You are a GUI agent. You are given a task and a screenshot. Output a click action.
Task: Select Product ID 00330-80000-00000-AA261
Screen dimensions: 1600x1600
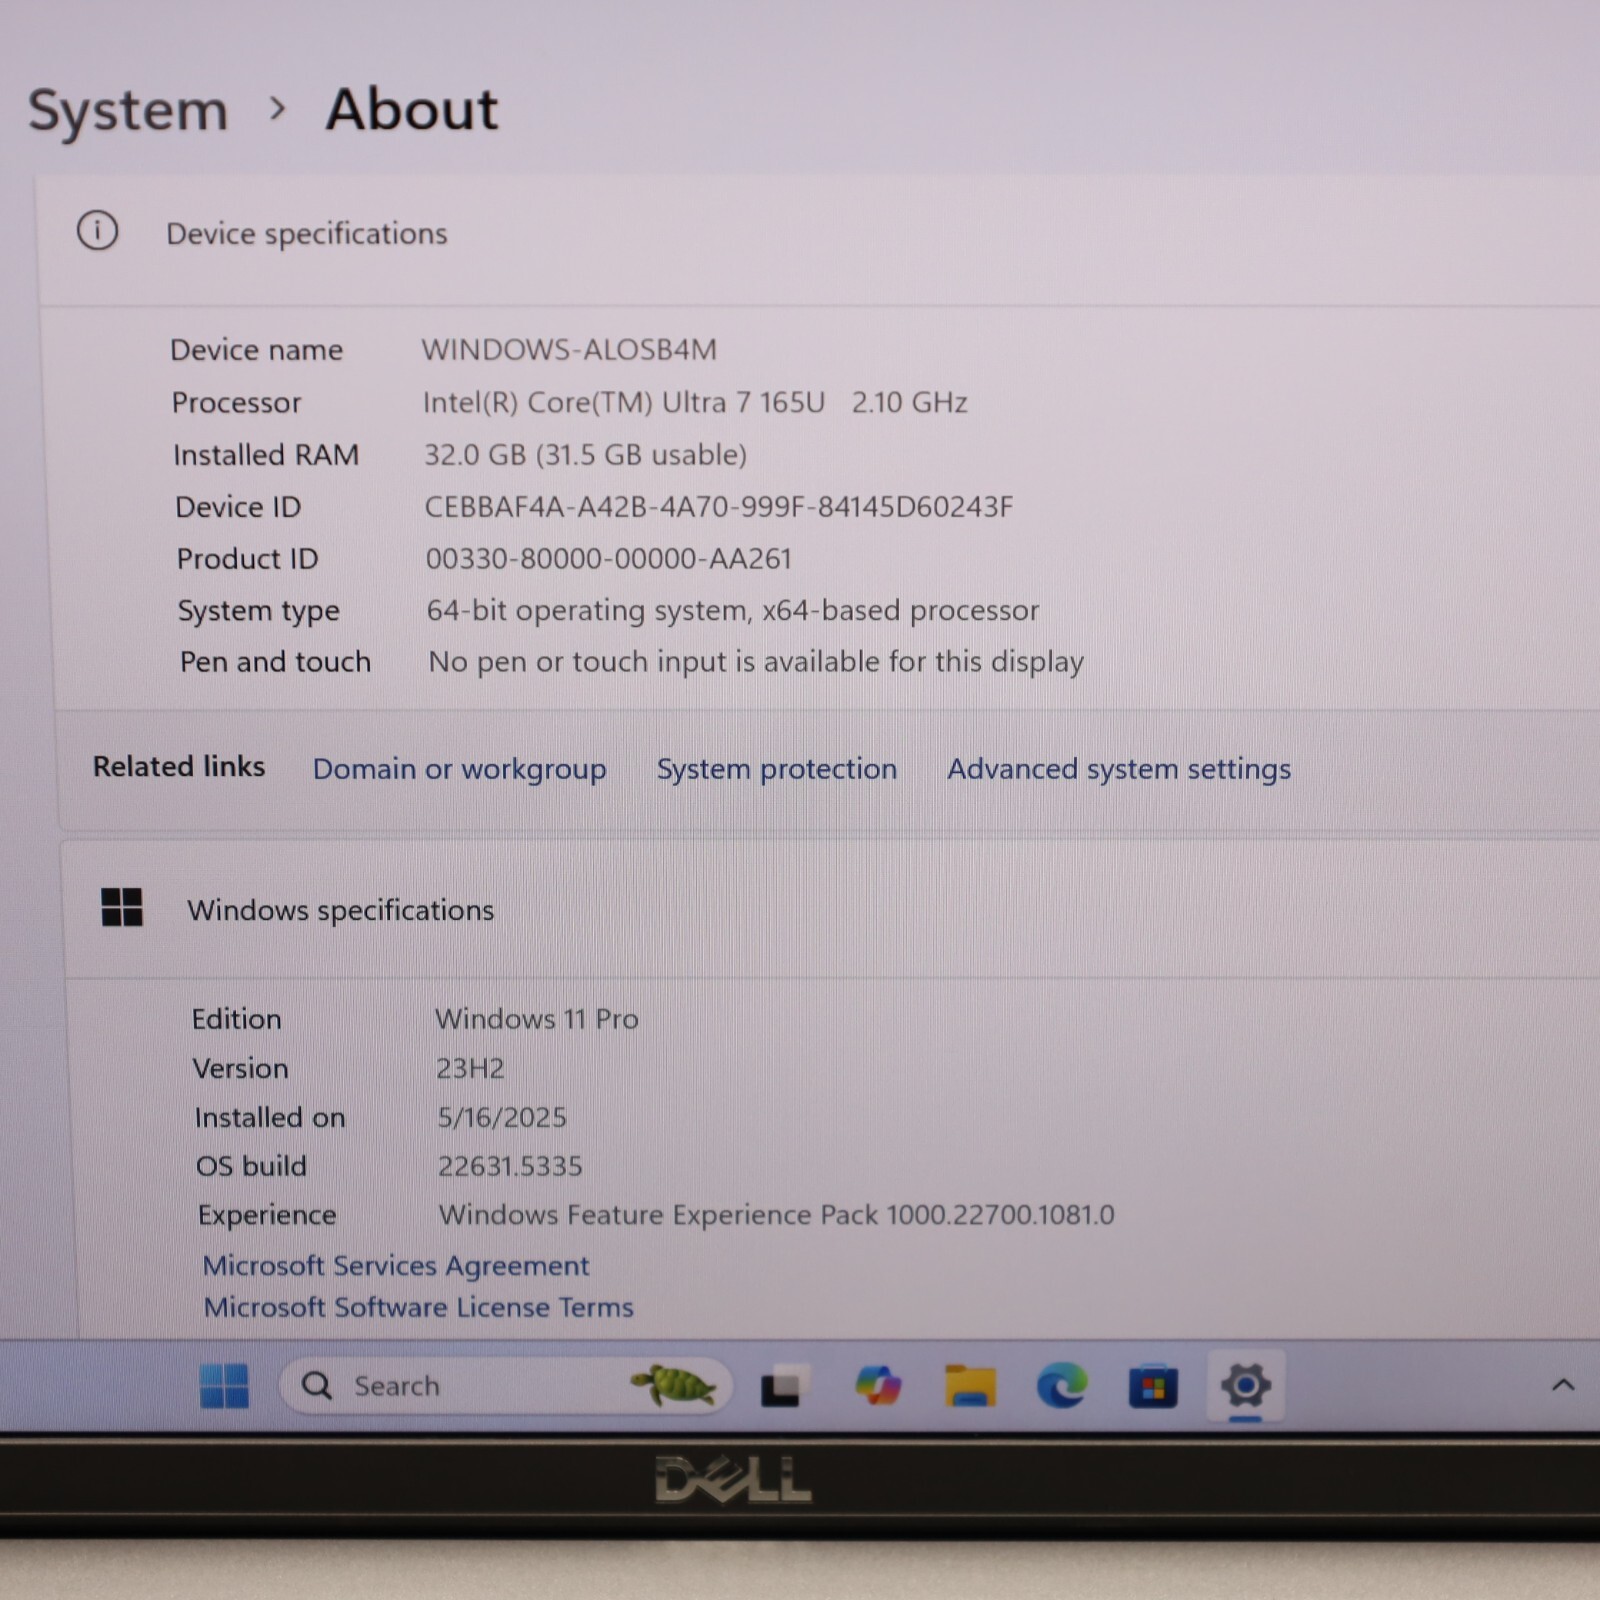click(608, 558)
